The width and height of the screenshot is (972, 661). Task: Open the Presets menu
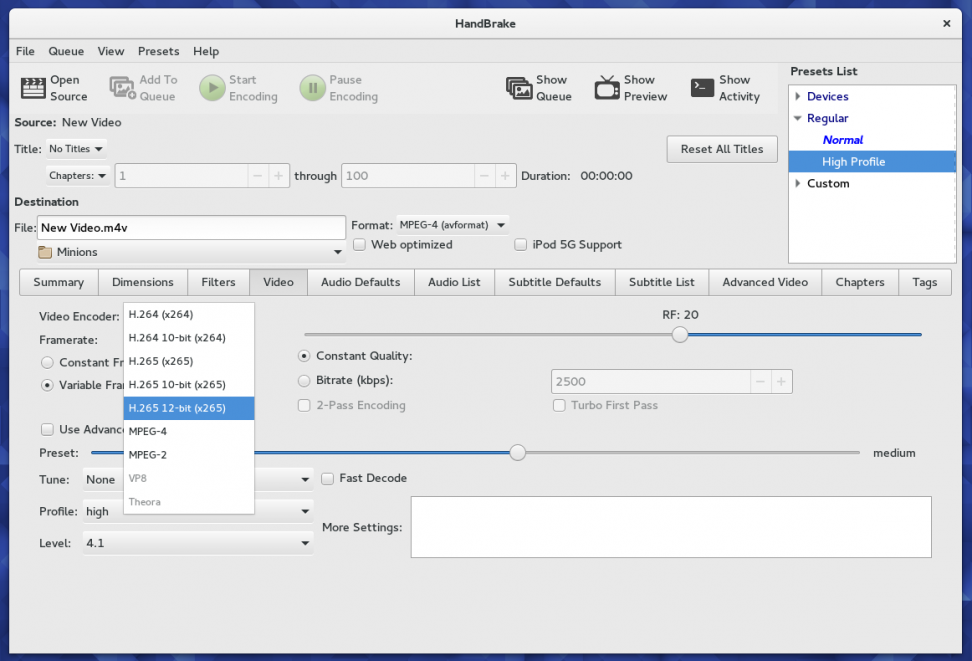[x=158, y=51]
